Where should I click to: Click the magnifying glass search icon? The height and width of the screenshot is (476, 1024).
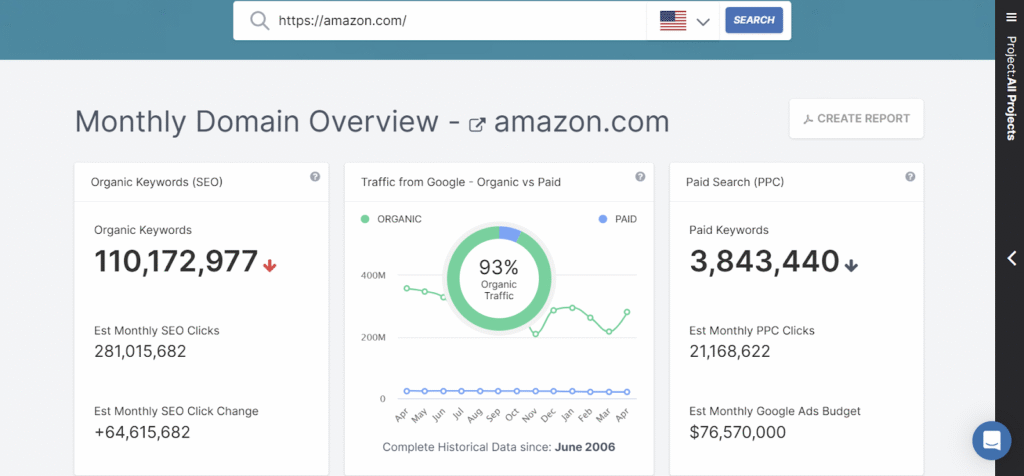(x=259, y=20)
